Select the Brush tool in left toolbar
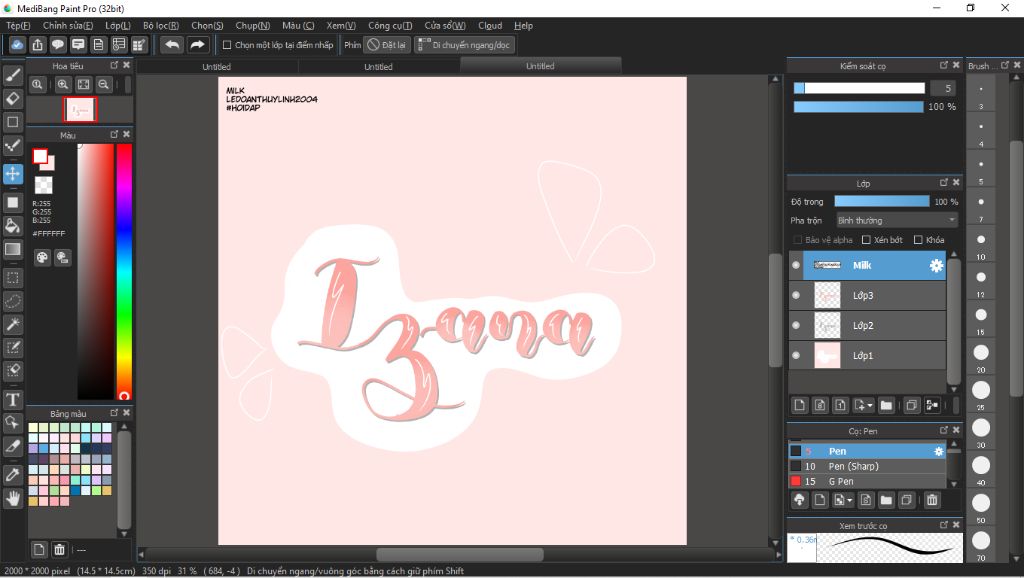 click(x=12, y=75)
